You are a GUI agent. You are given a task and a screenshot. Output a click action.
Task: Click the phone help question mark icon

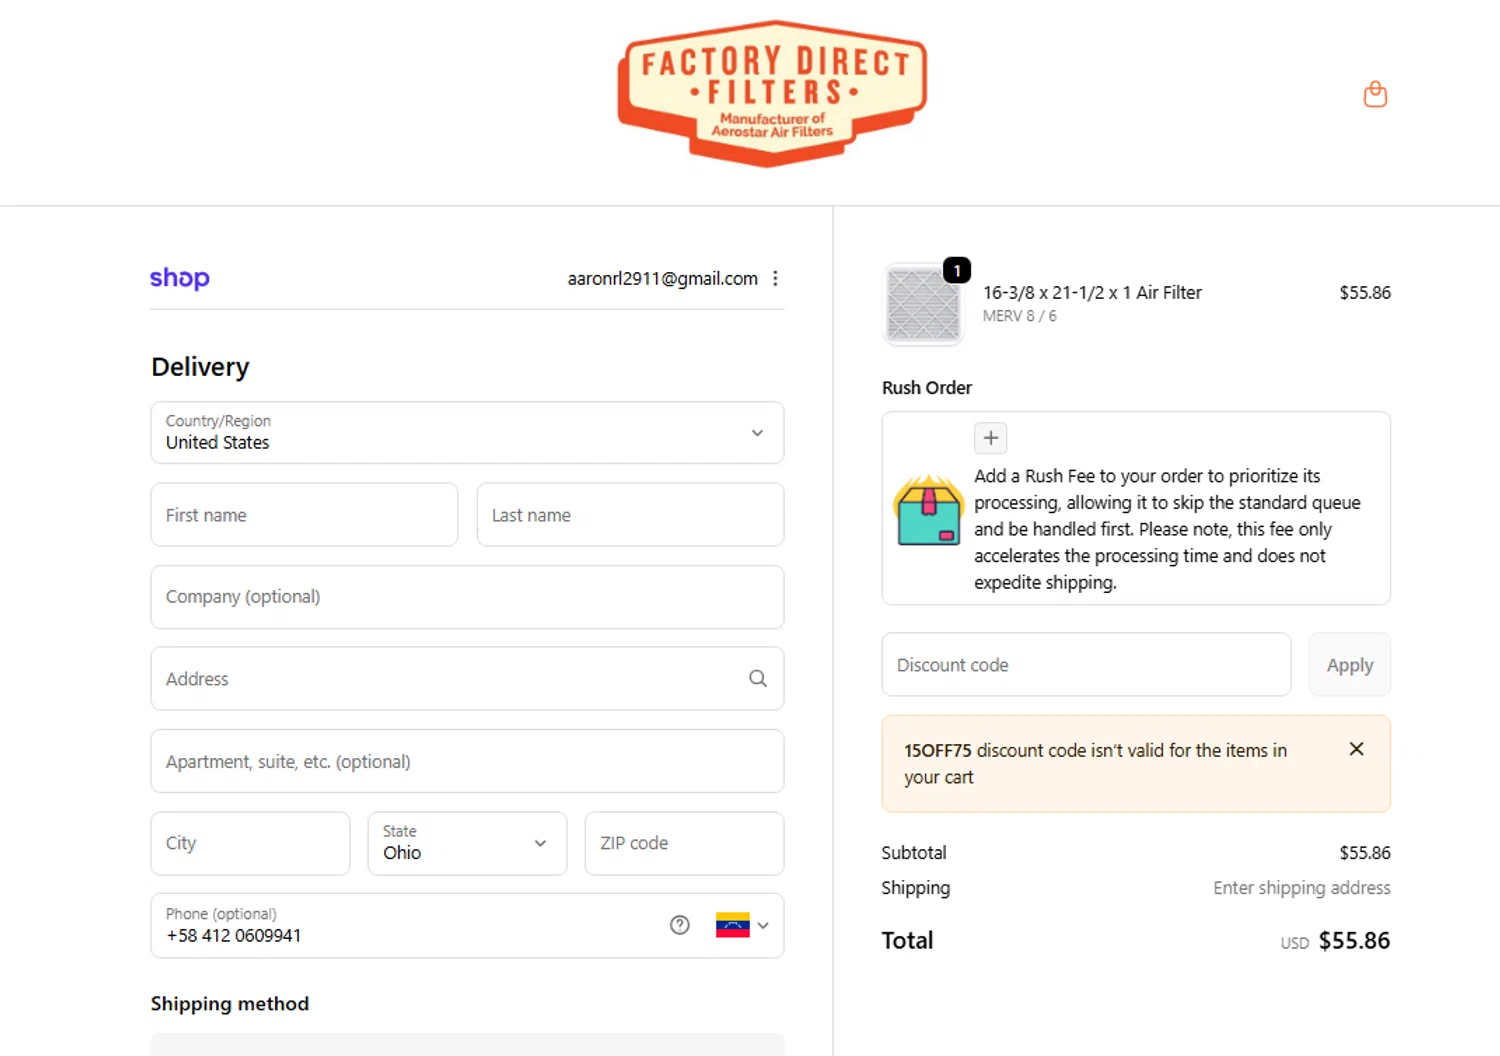(x=680, y=925)
